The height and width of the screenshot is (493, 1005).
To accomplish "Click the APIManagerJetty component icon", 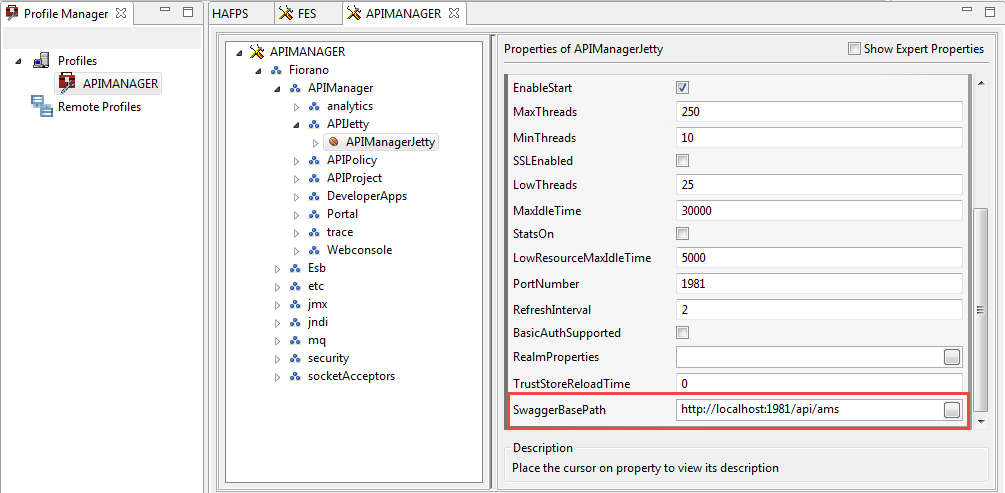I will (333, 142).
